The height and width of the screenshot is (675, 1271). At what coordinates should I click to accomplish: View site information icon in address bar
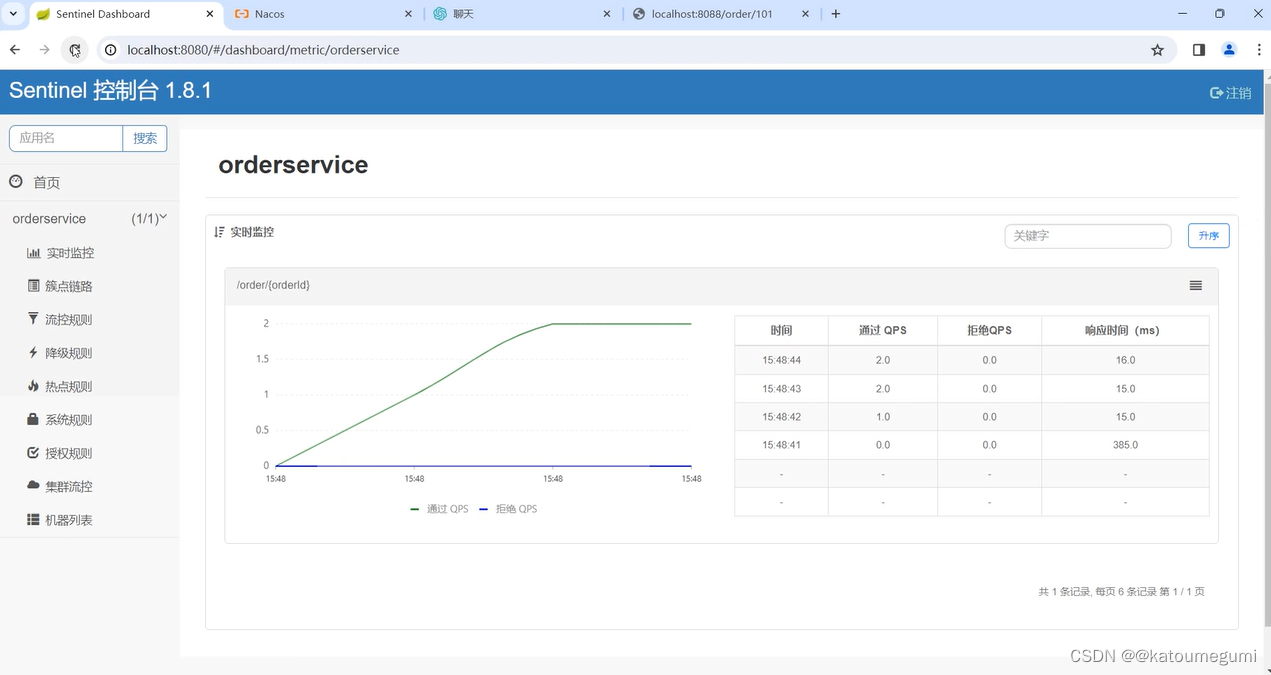(111, 50)
